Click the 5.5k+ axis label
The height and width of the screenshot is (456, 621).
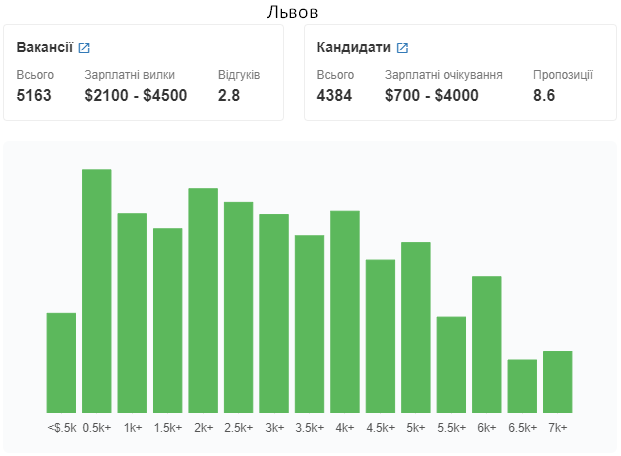[x=451, y=428]
